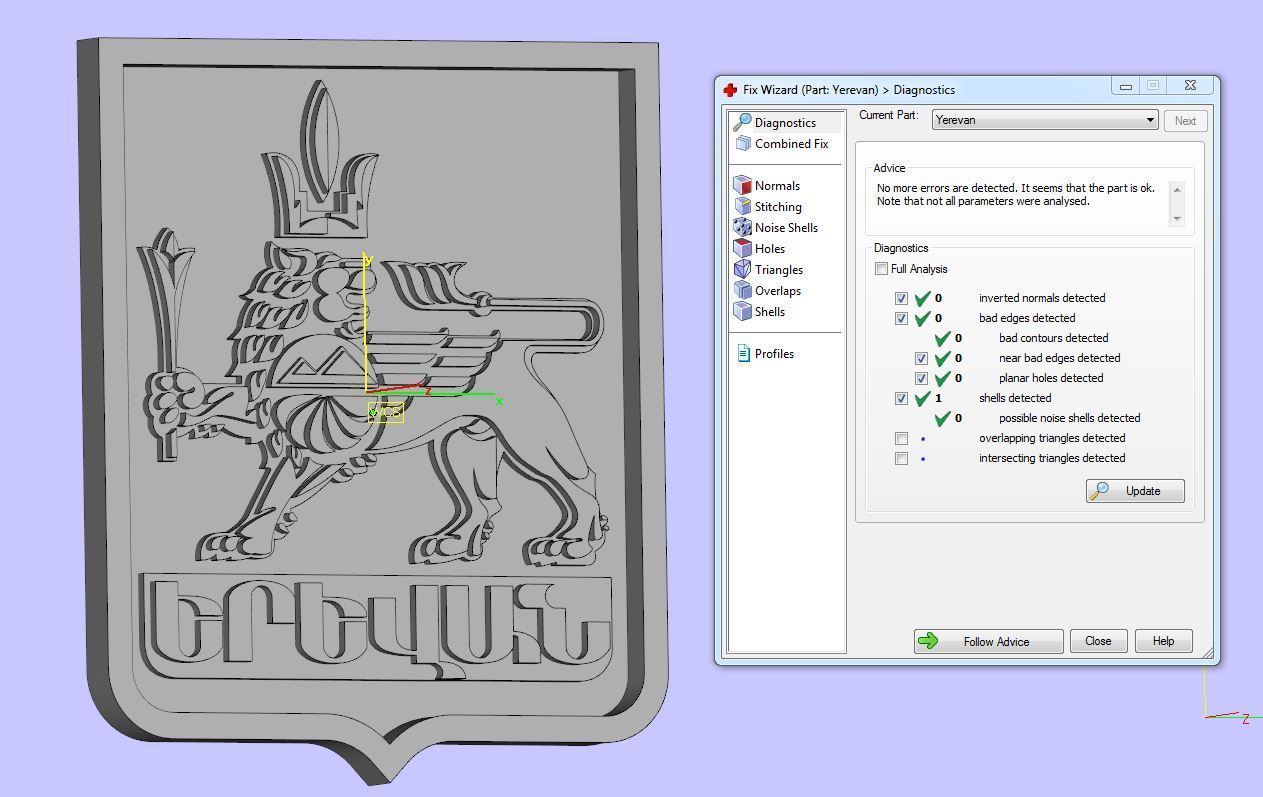Open the Profiles page
This screenshot has width=1263, height=797.
click(774, 353)
